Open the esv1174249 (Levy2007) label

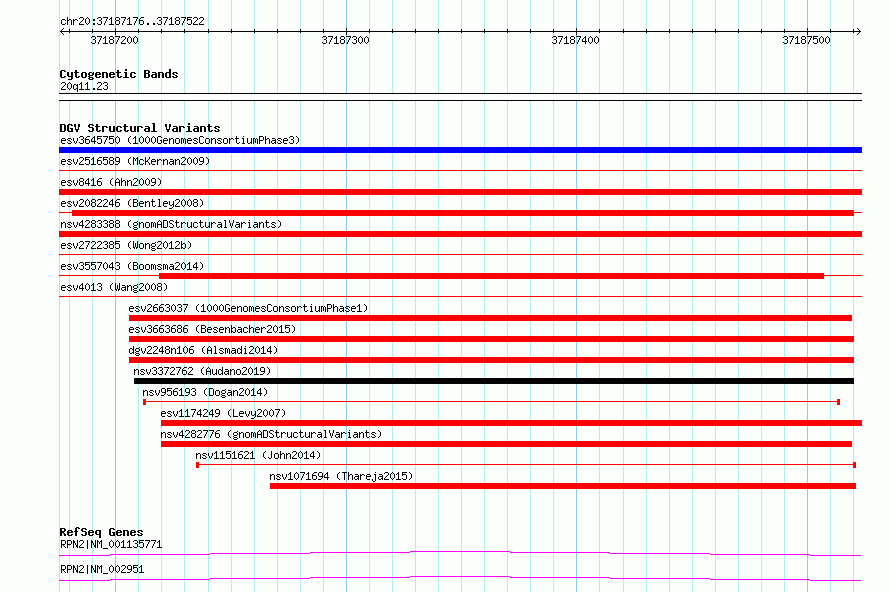click(x=223, y=413)
